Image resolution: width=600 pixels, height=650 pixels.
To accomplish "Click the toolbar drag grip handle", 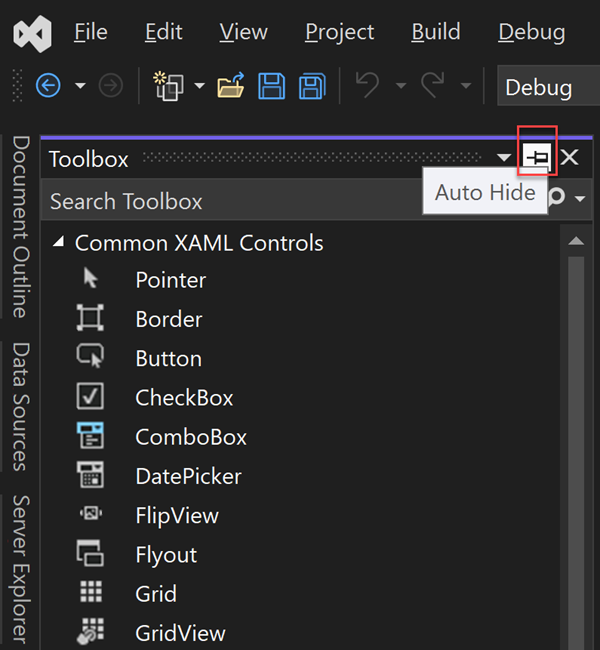I will 17,85.
